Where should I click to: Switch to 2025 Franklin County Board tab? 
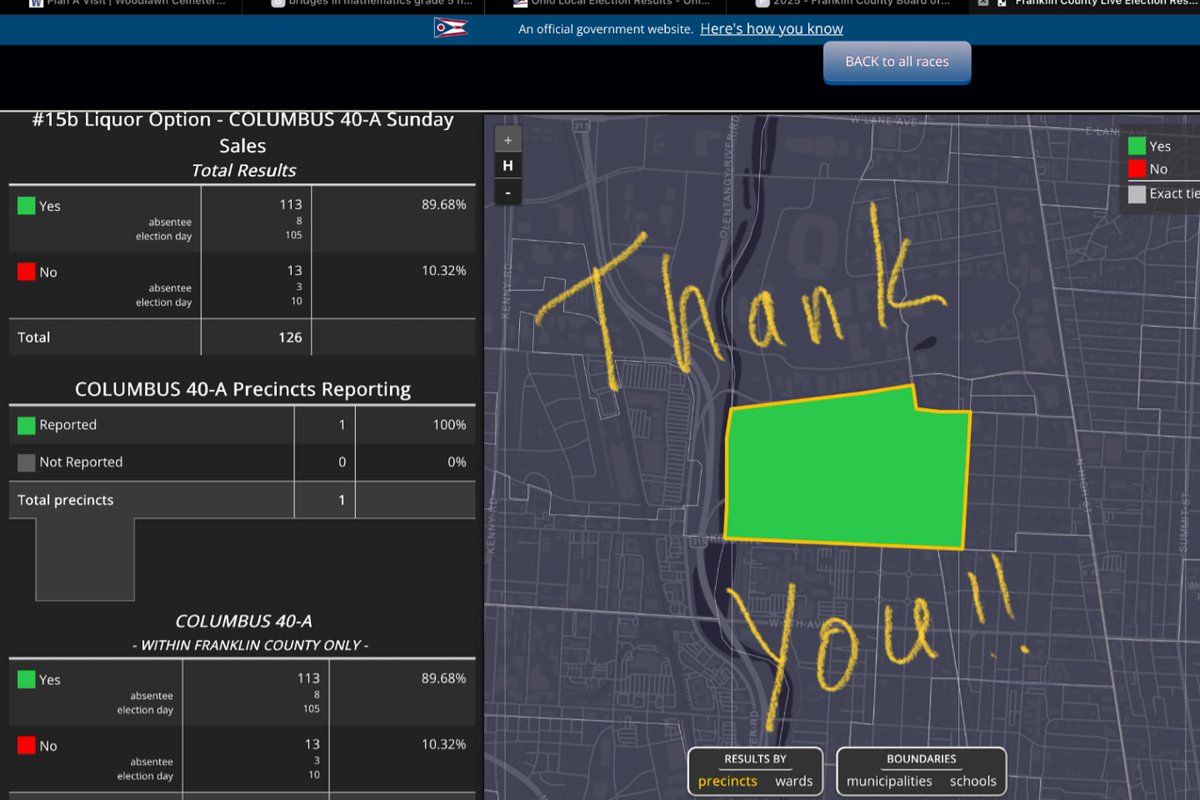pyautogui.click(x=850, y=4)
